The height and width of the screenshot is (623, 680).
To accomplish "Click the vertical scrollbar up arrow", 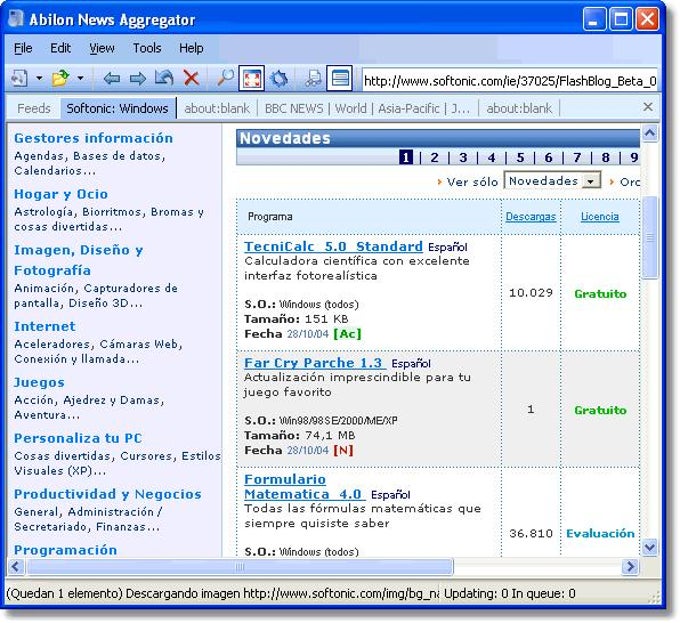I will pyautogui.click(x=650, y=133).
